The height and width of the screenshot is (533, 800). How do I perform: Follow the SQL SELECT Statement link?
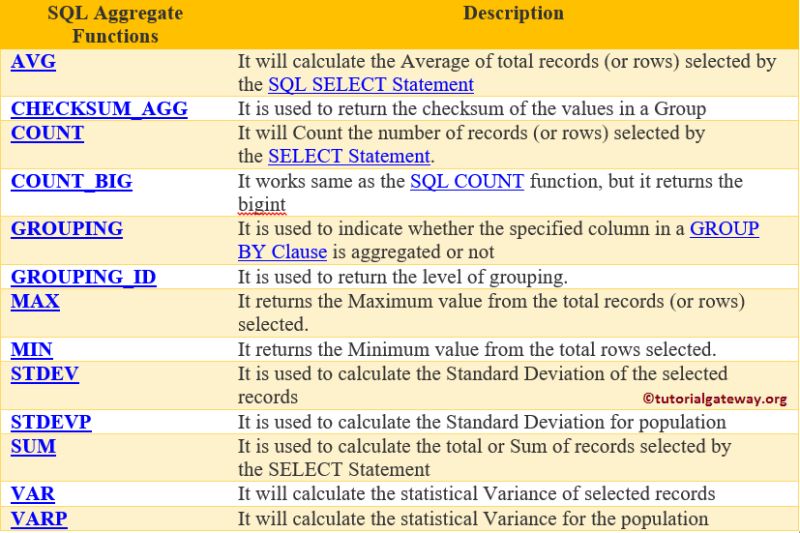371,84
